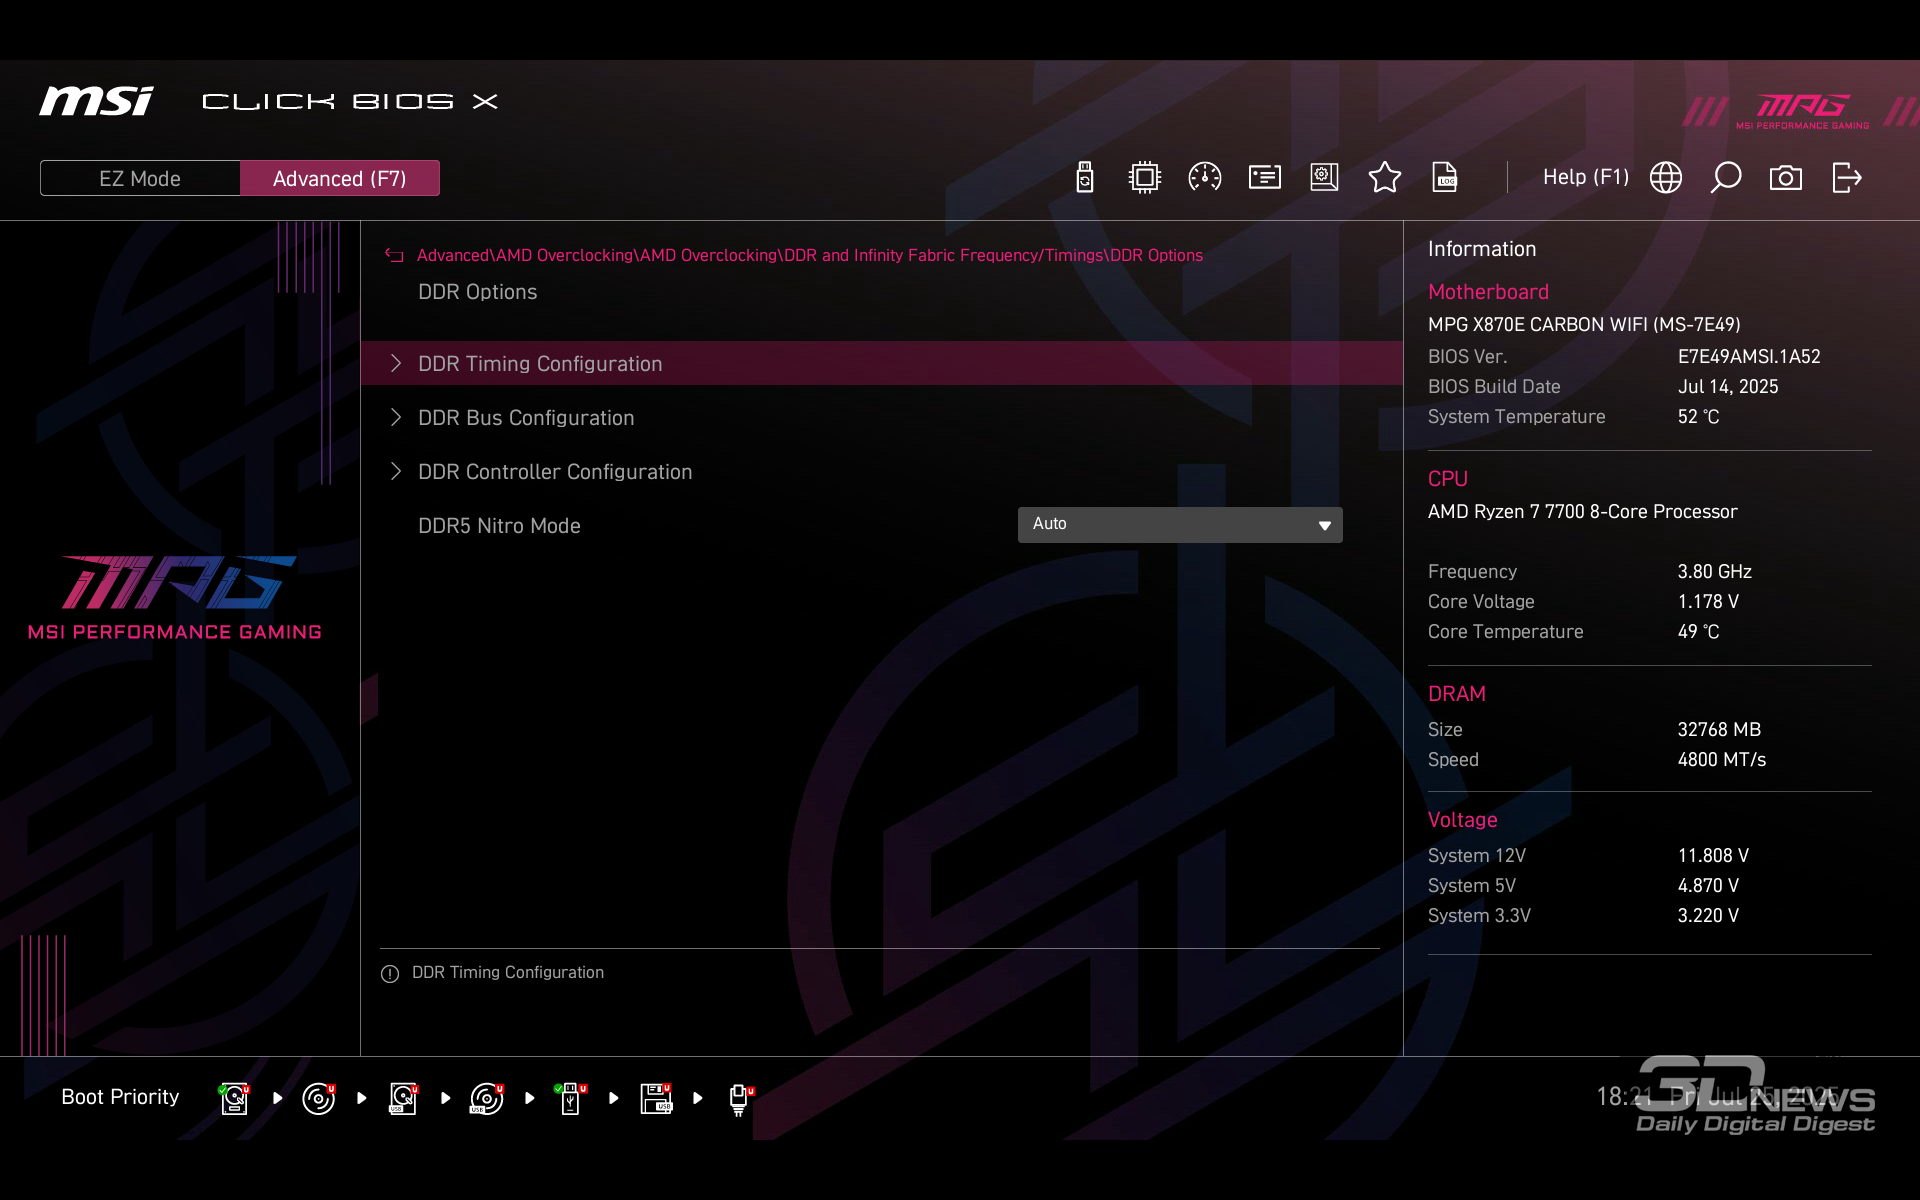Click the help text DDR Timing Configuration at bottom
The image size is (1920, 1200).
point(508,973)
